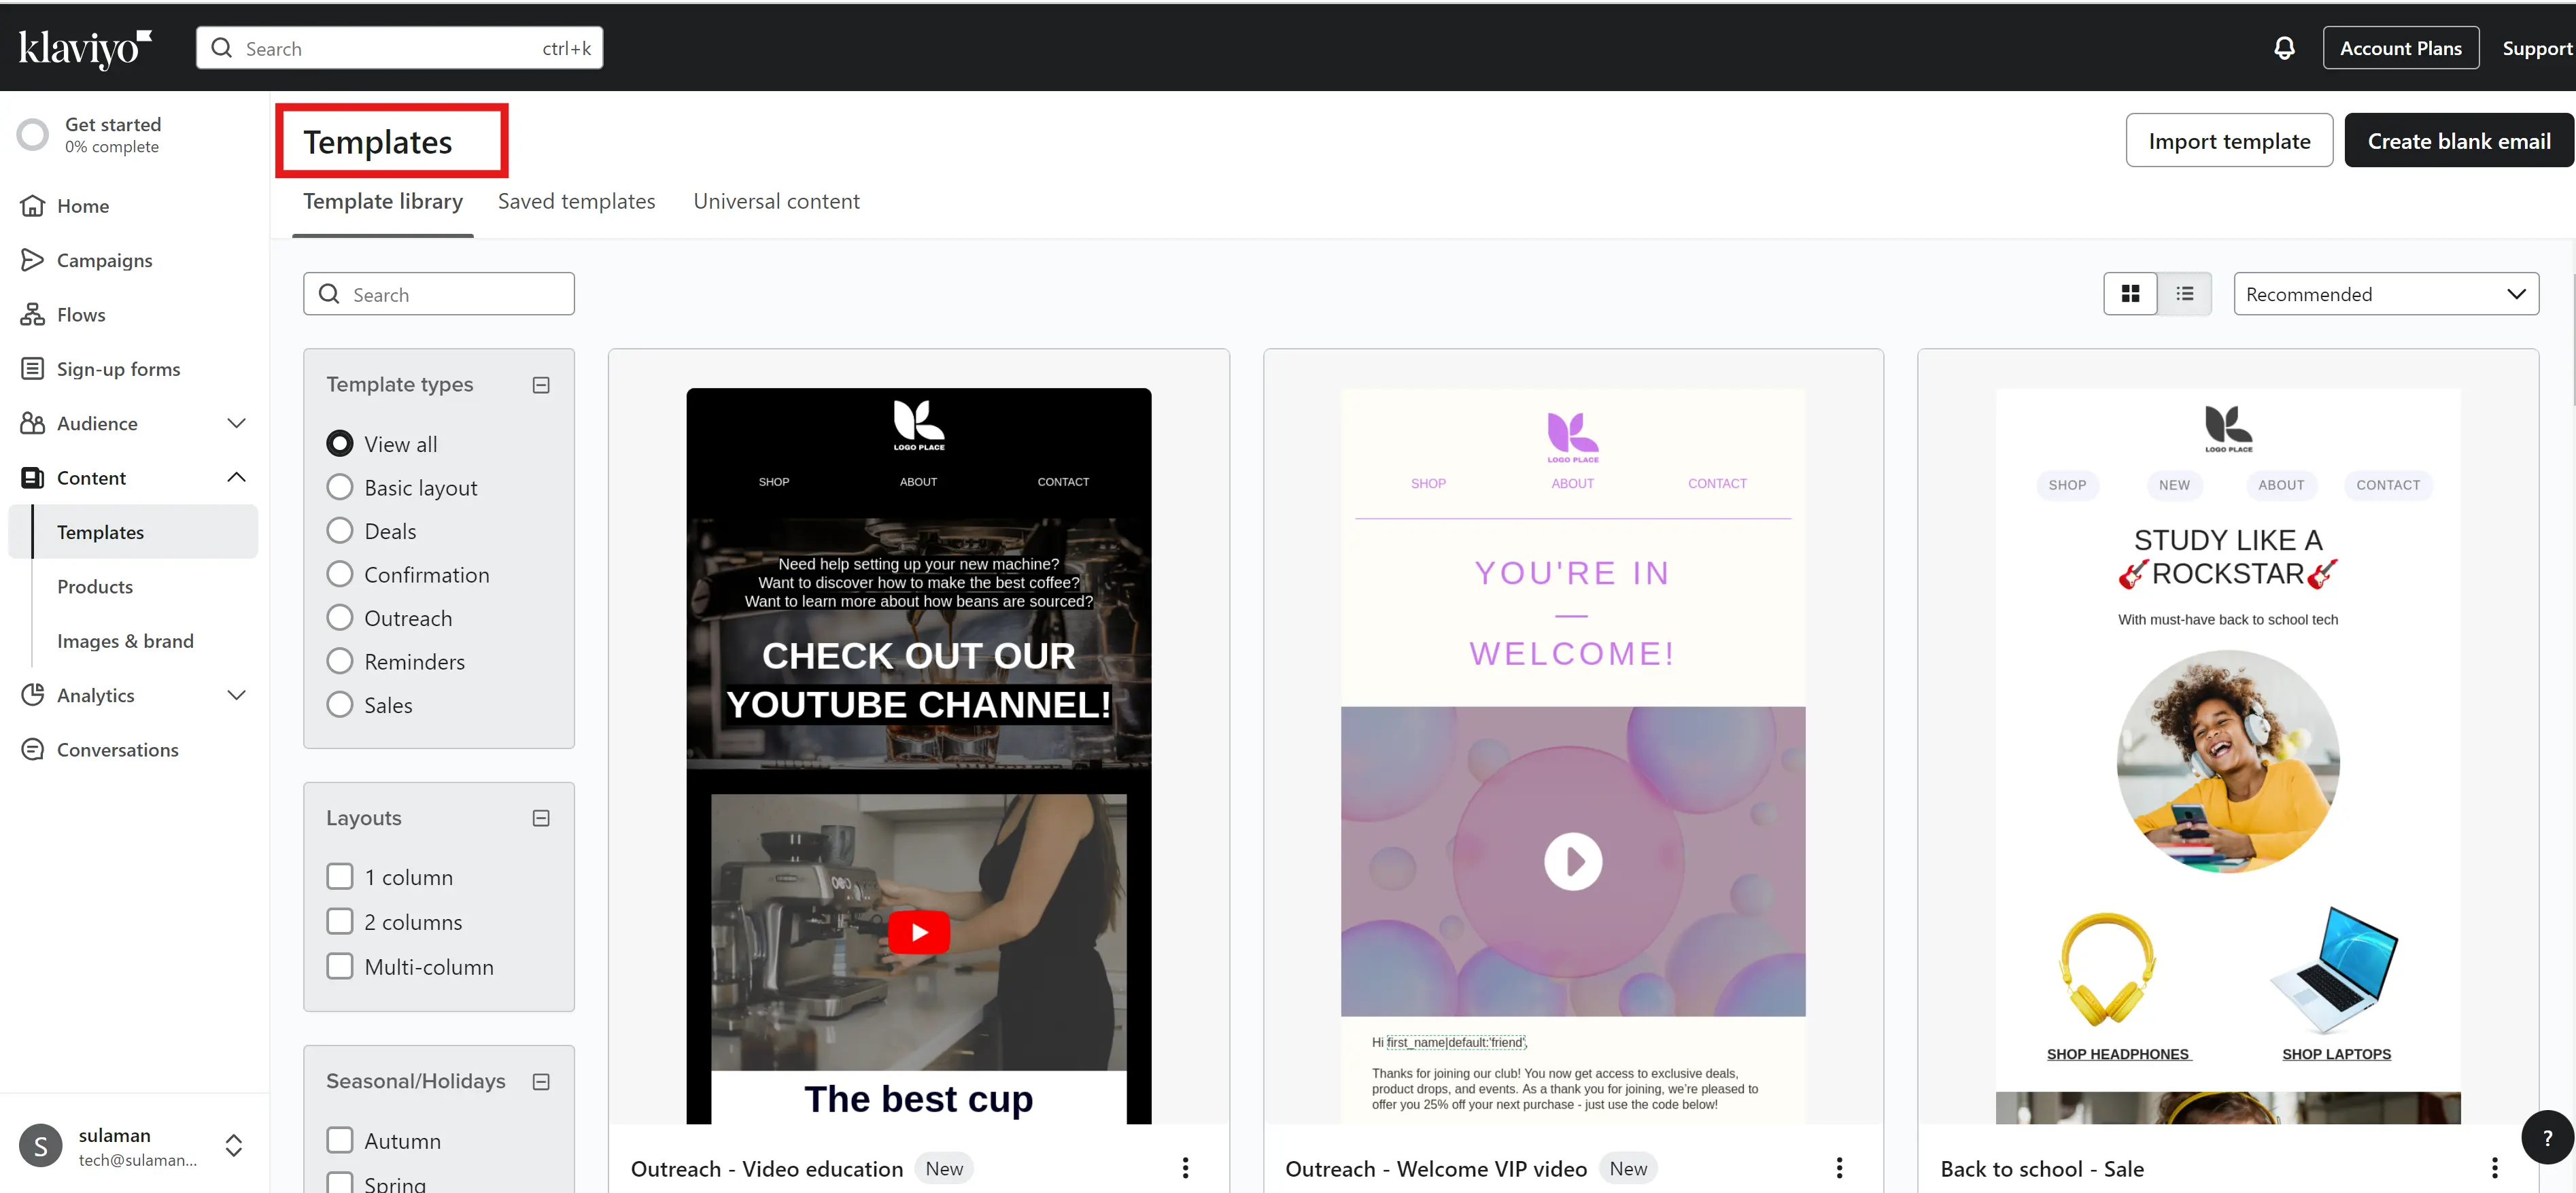Viewport: 2576px width, 1193px height.
Task: Click the Import template button
Action: 2228,141
